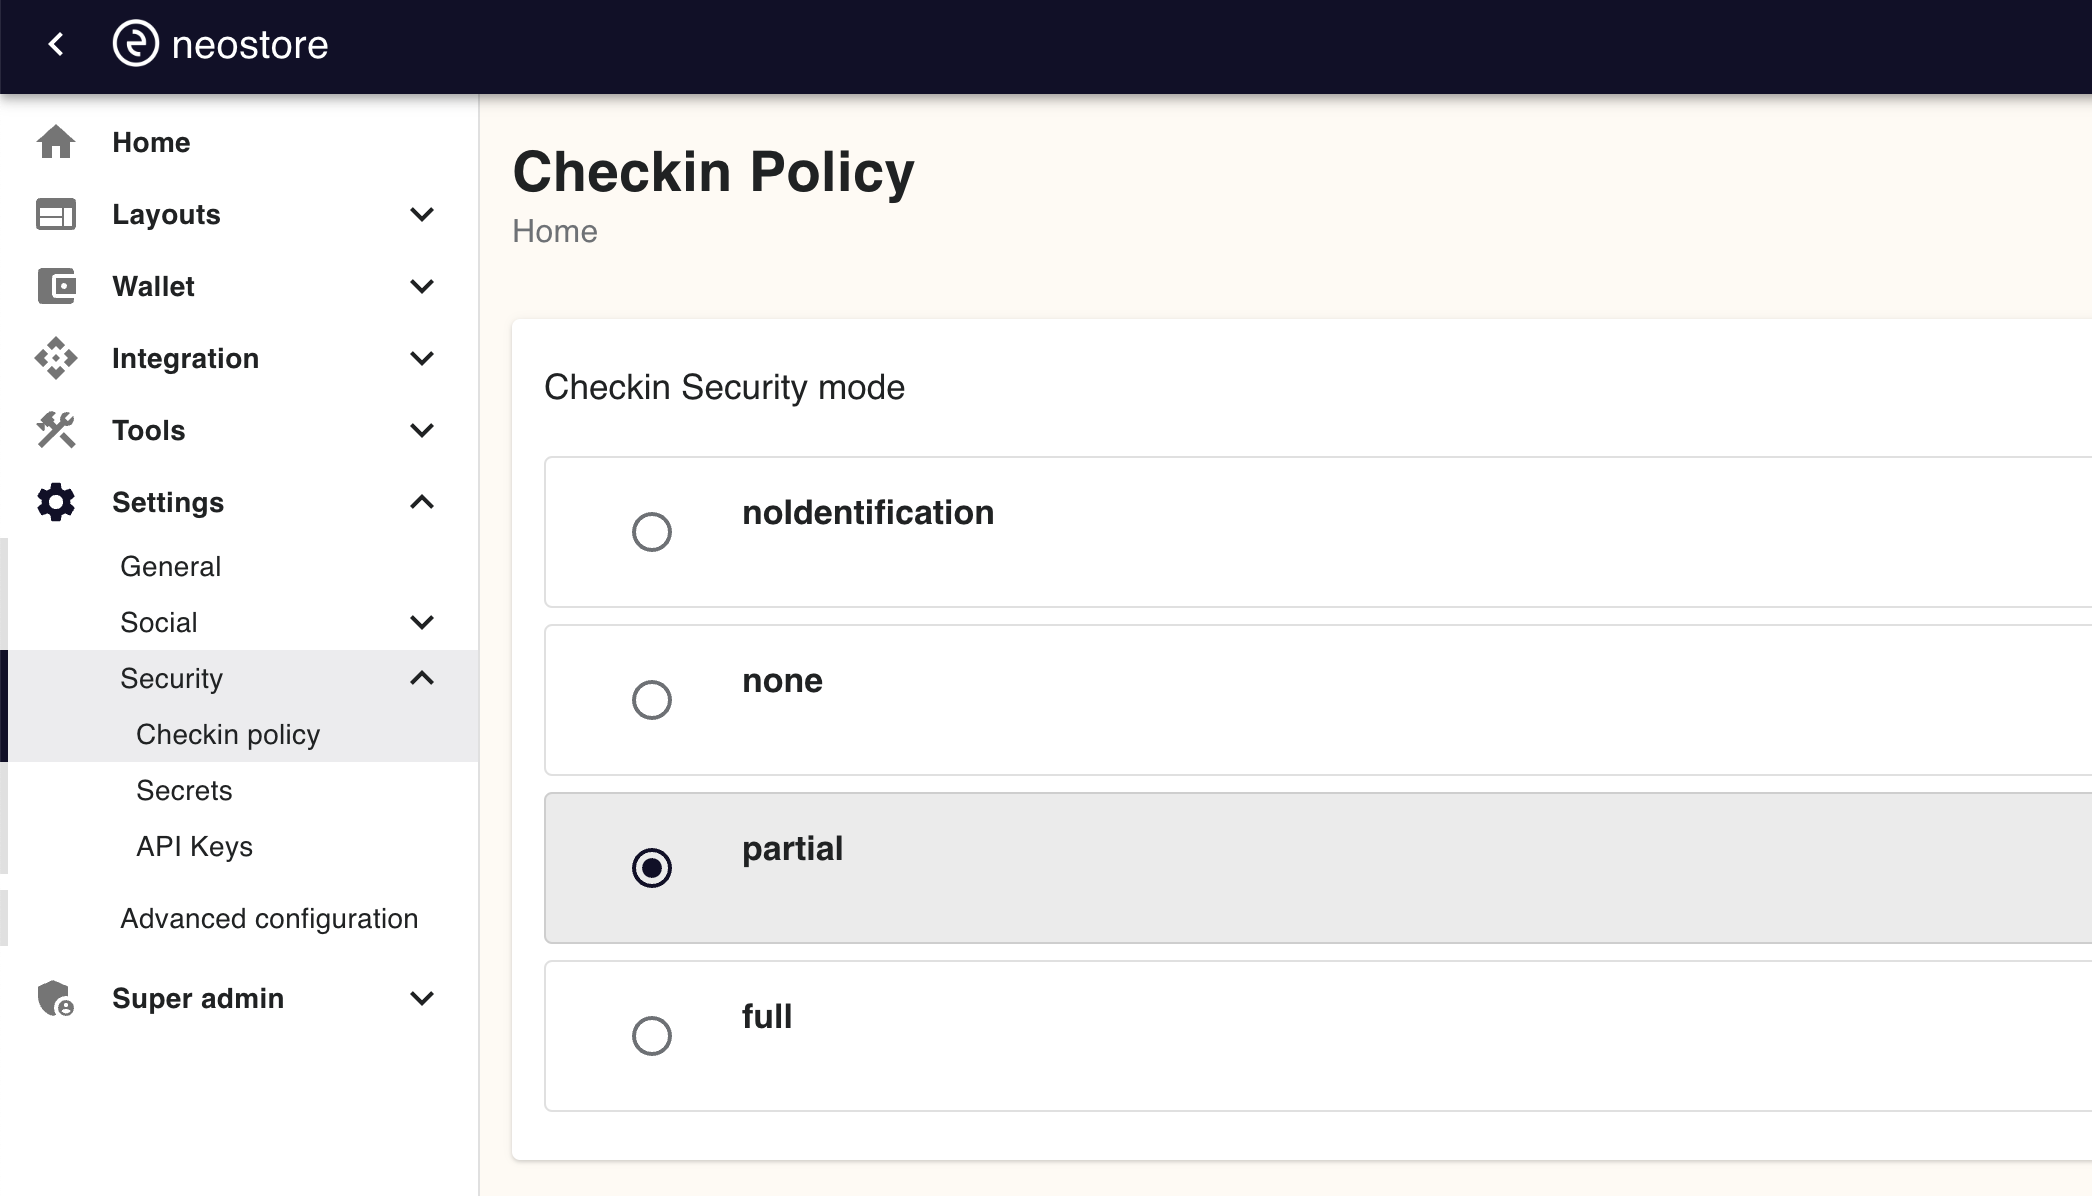Viewport: 2092px width, 1196px height.
Task: Open the Checkin policy page
Action: click(228, 733)
